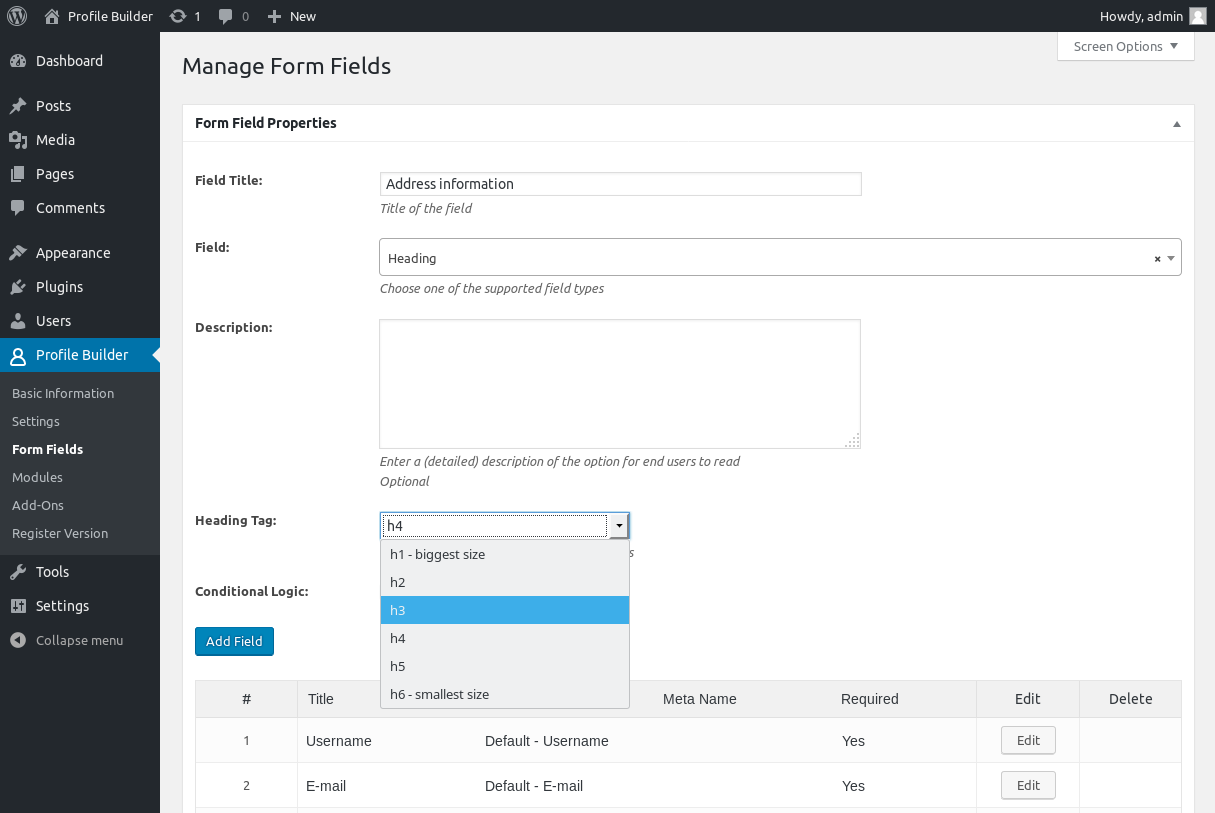Edit the E-mail field row
Screen dimensions: 1215x813
[1028, 785]
